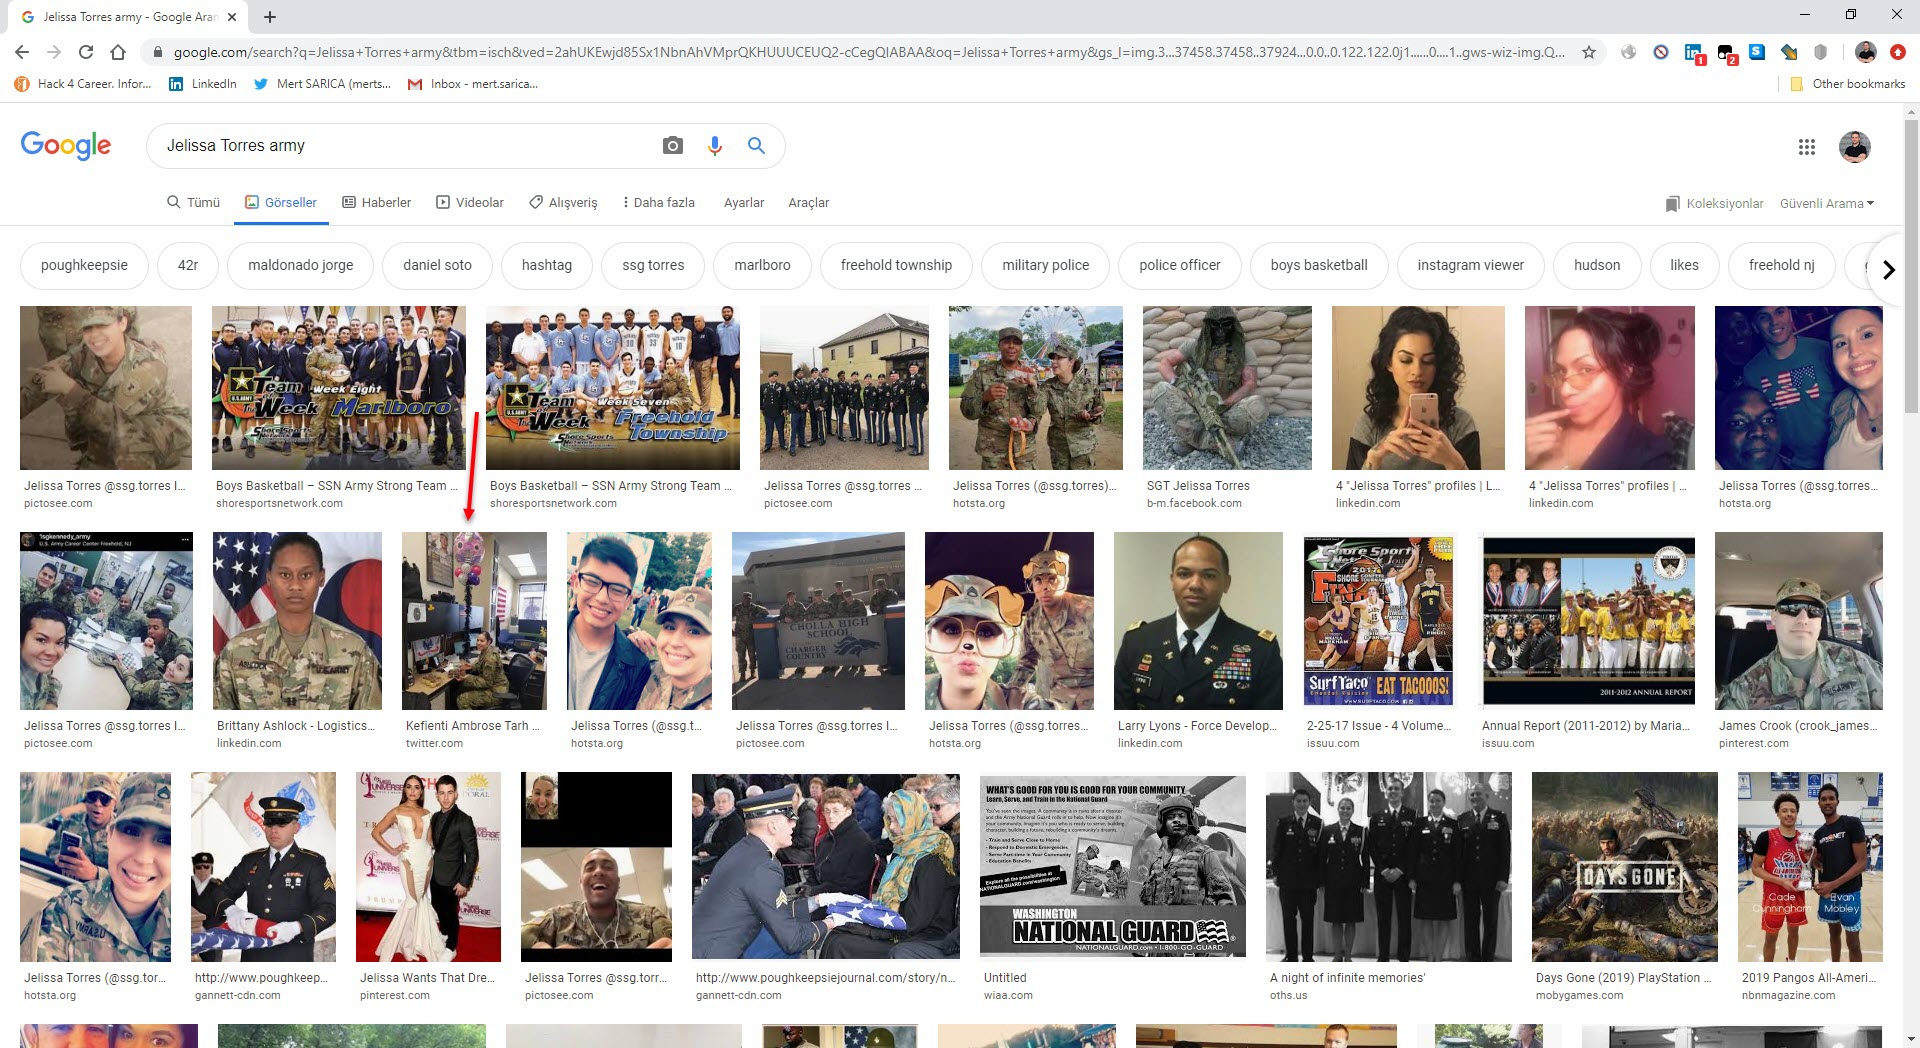
Task: Open the Days Gone PlayStation image
Action: 1625,867
